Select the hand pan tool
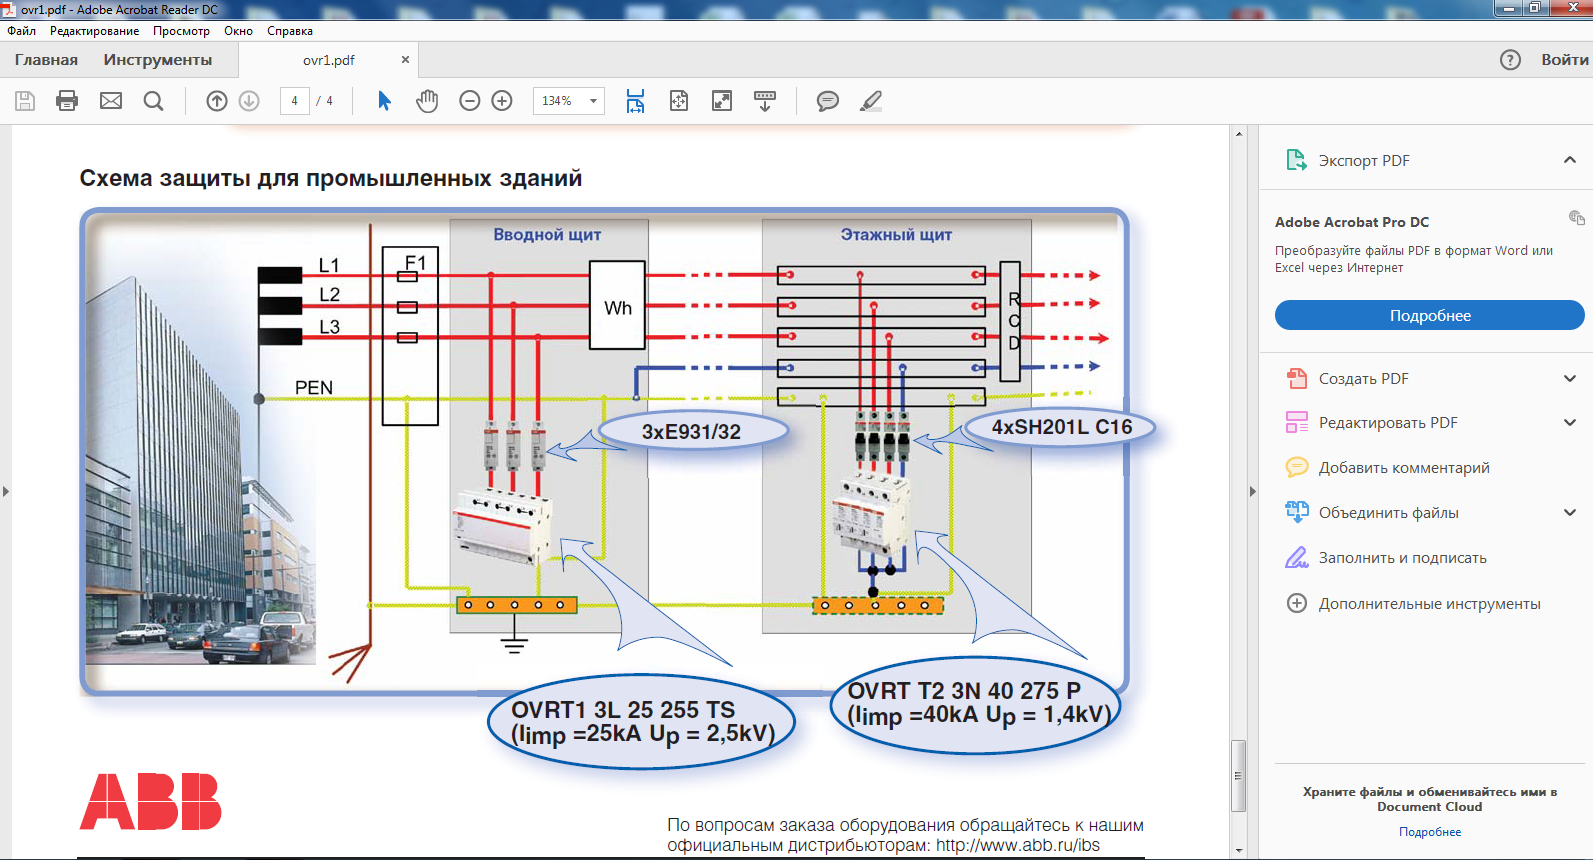 click(427, 101)
